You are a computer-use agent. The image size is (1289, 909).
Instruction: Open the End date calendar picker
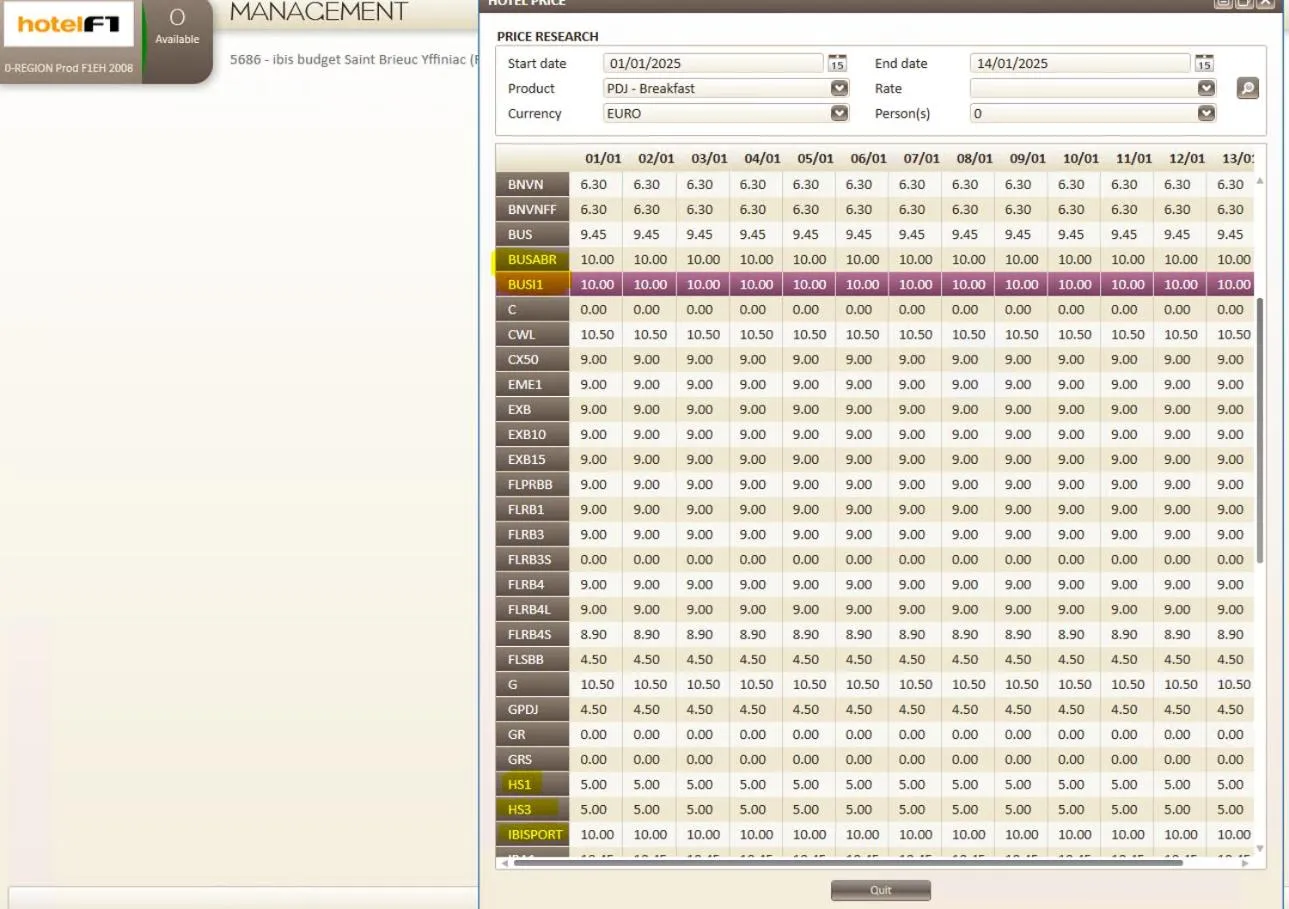click(1204, 63)
